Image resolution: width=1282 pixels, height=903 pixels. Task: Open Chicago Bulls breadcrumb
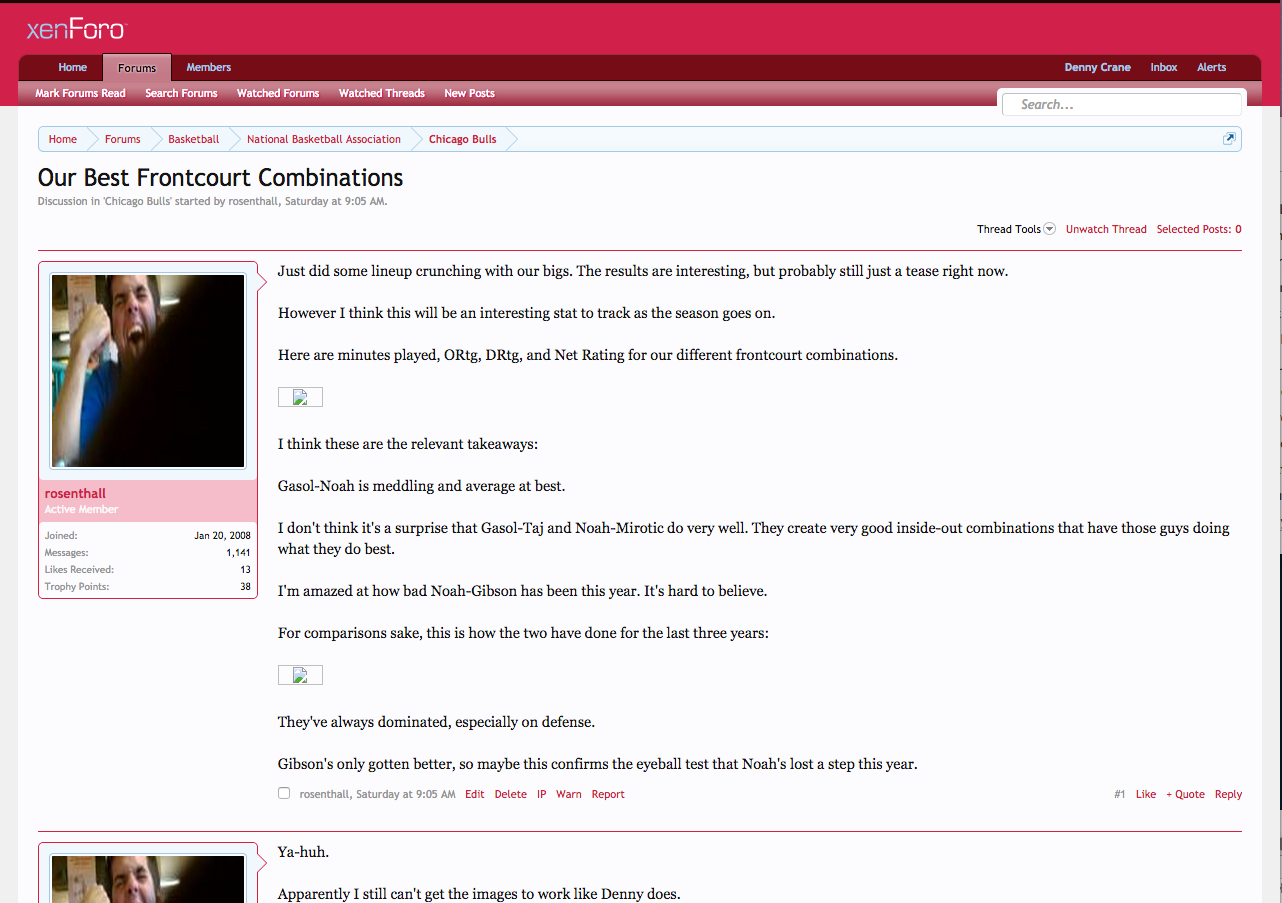(x=462, y=139)
